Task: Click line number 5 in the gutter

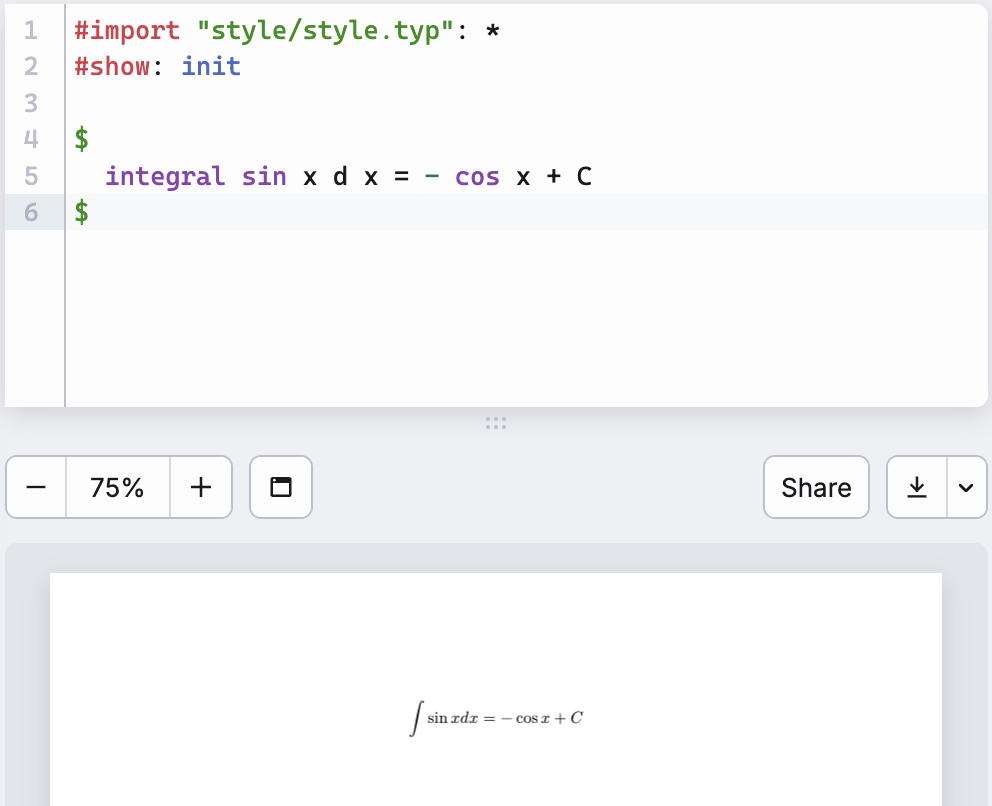Action: pyautogui.click(x=31, y=176)
